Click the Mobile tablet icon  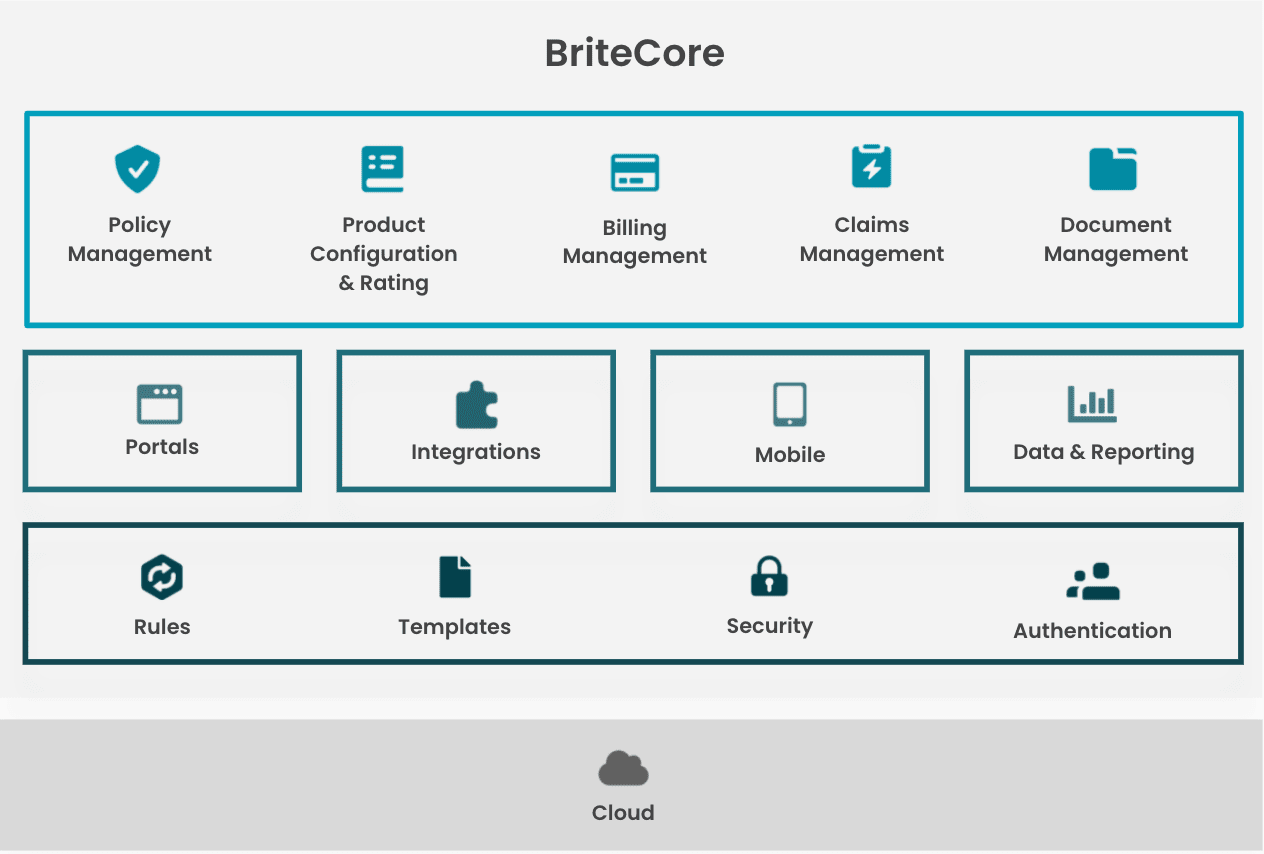click(x=790, y=405)
